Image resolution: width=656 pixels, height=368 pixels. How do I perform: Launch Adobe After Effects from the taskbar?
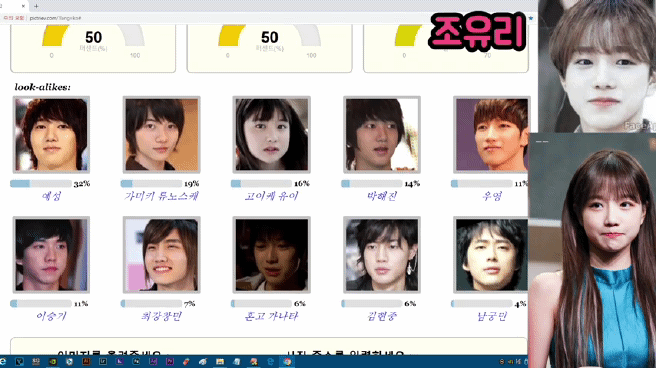tap(153, 362)
